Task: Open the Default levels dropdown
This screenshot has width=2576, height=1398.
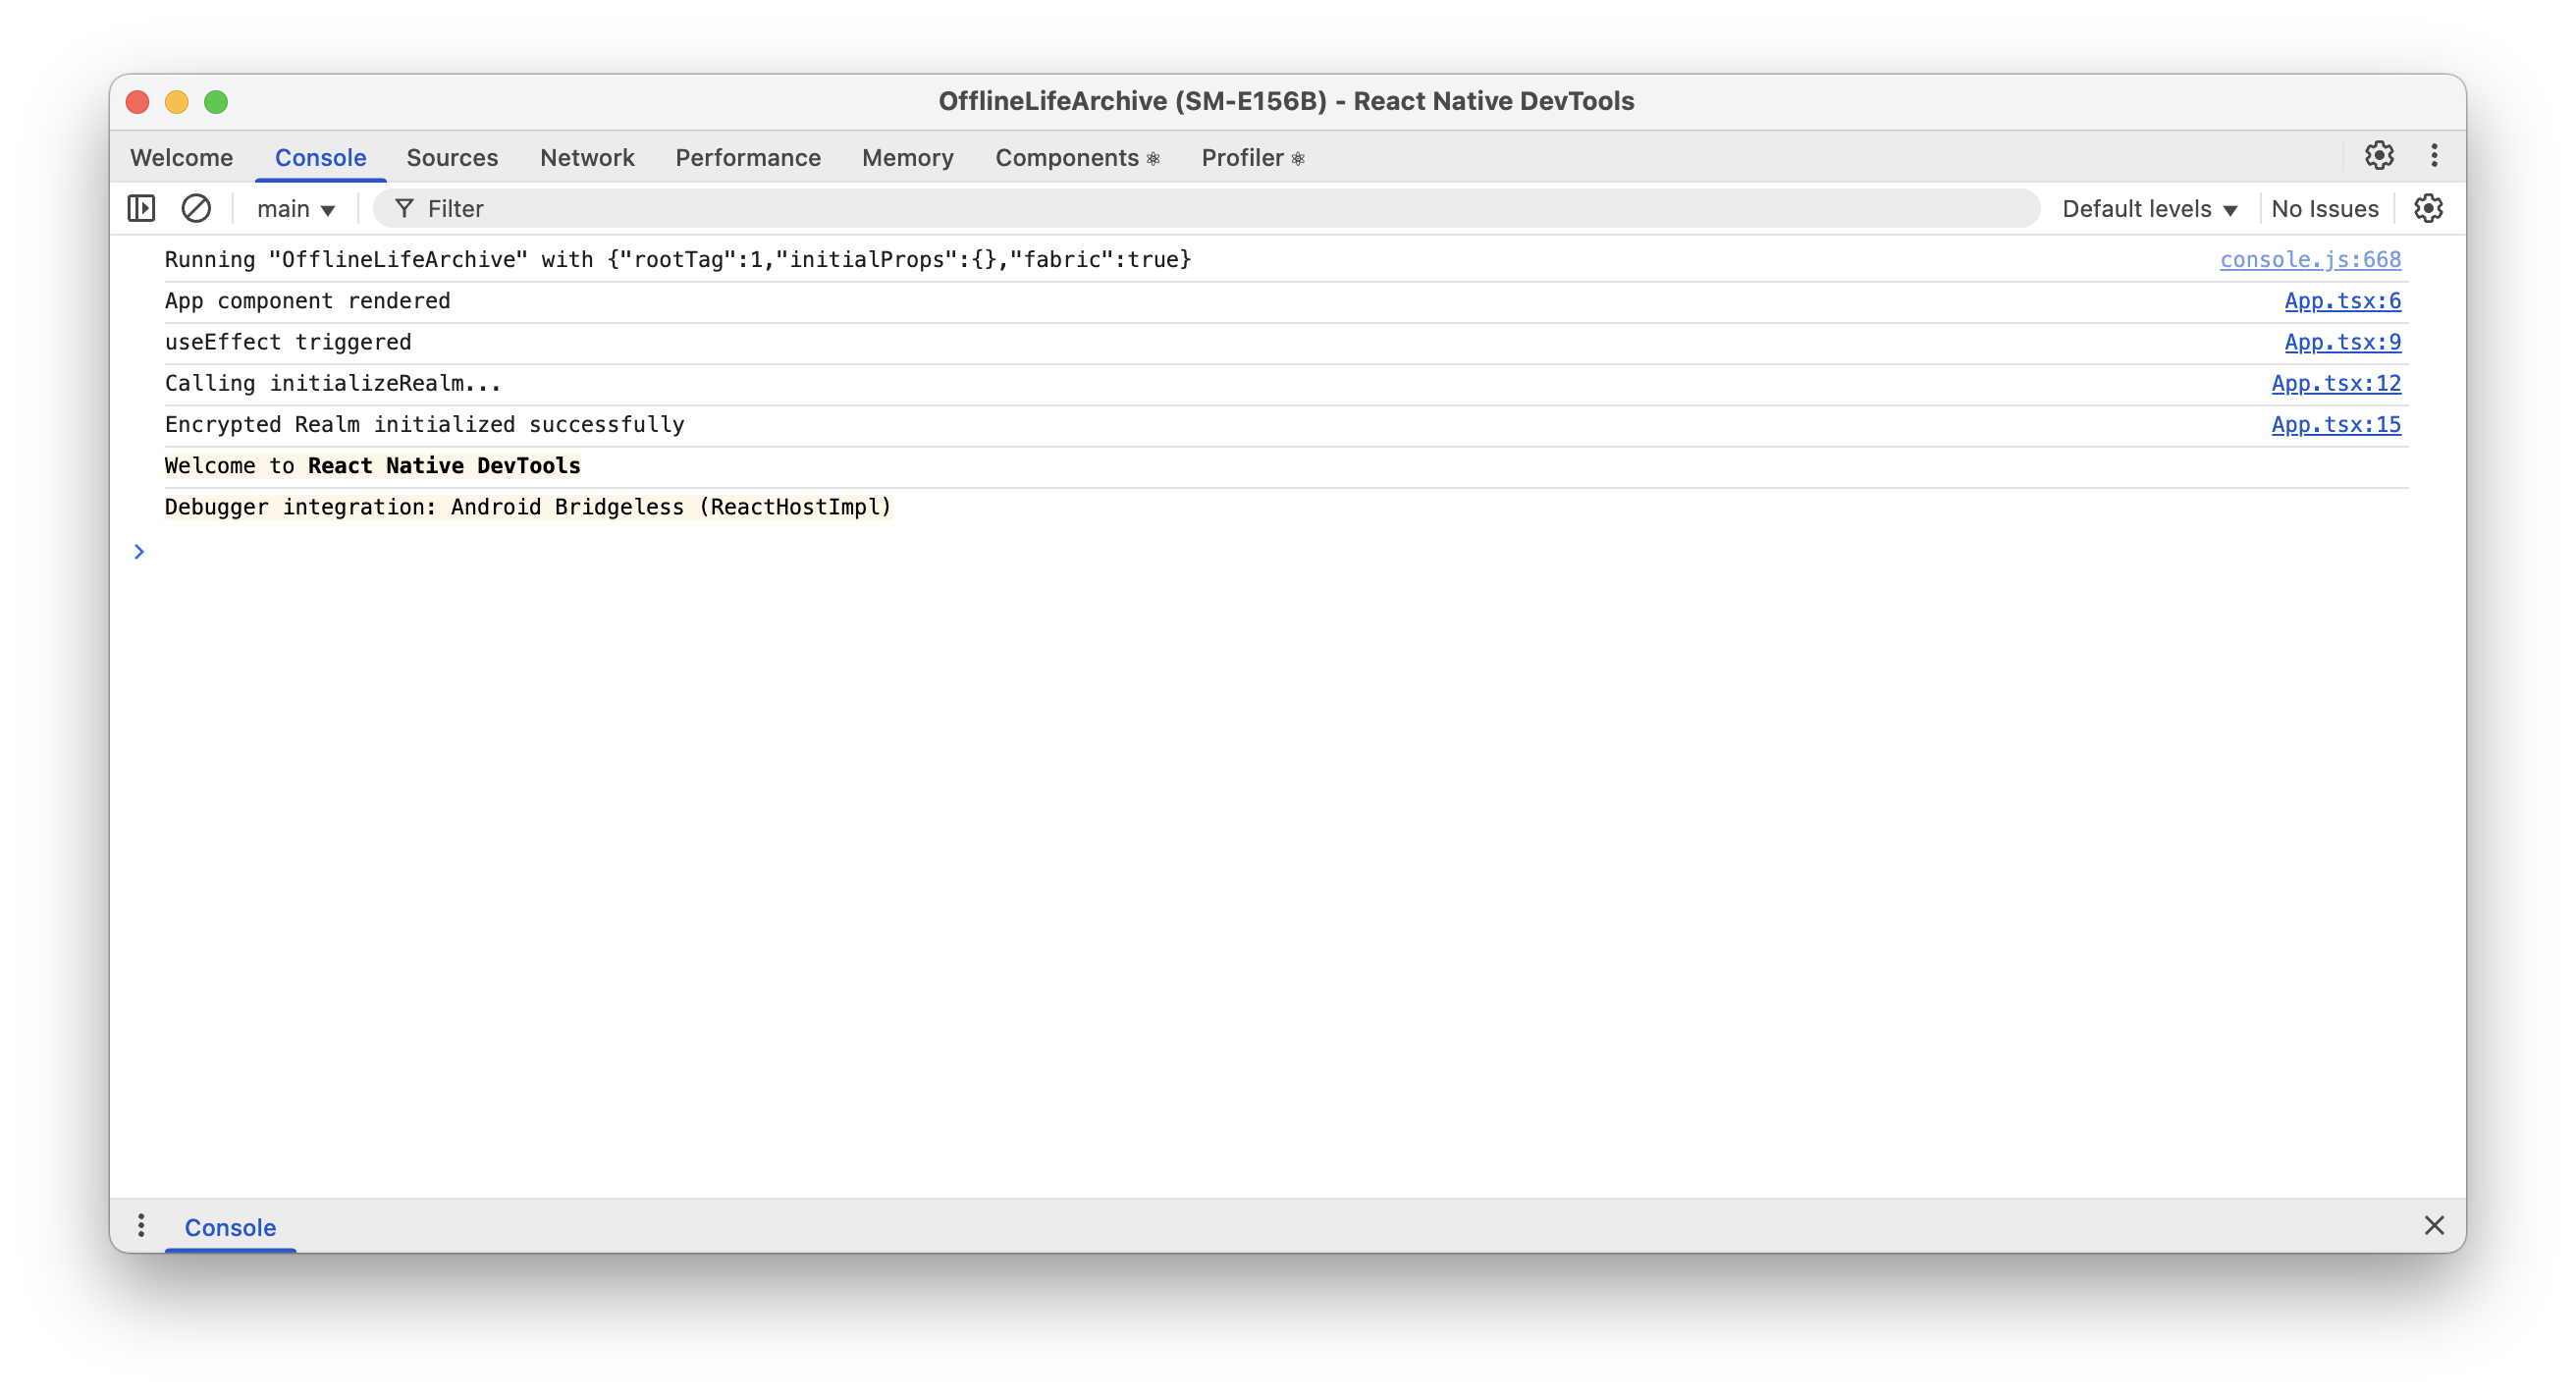Action: (2149, 209)
